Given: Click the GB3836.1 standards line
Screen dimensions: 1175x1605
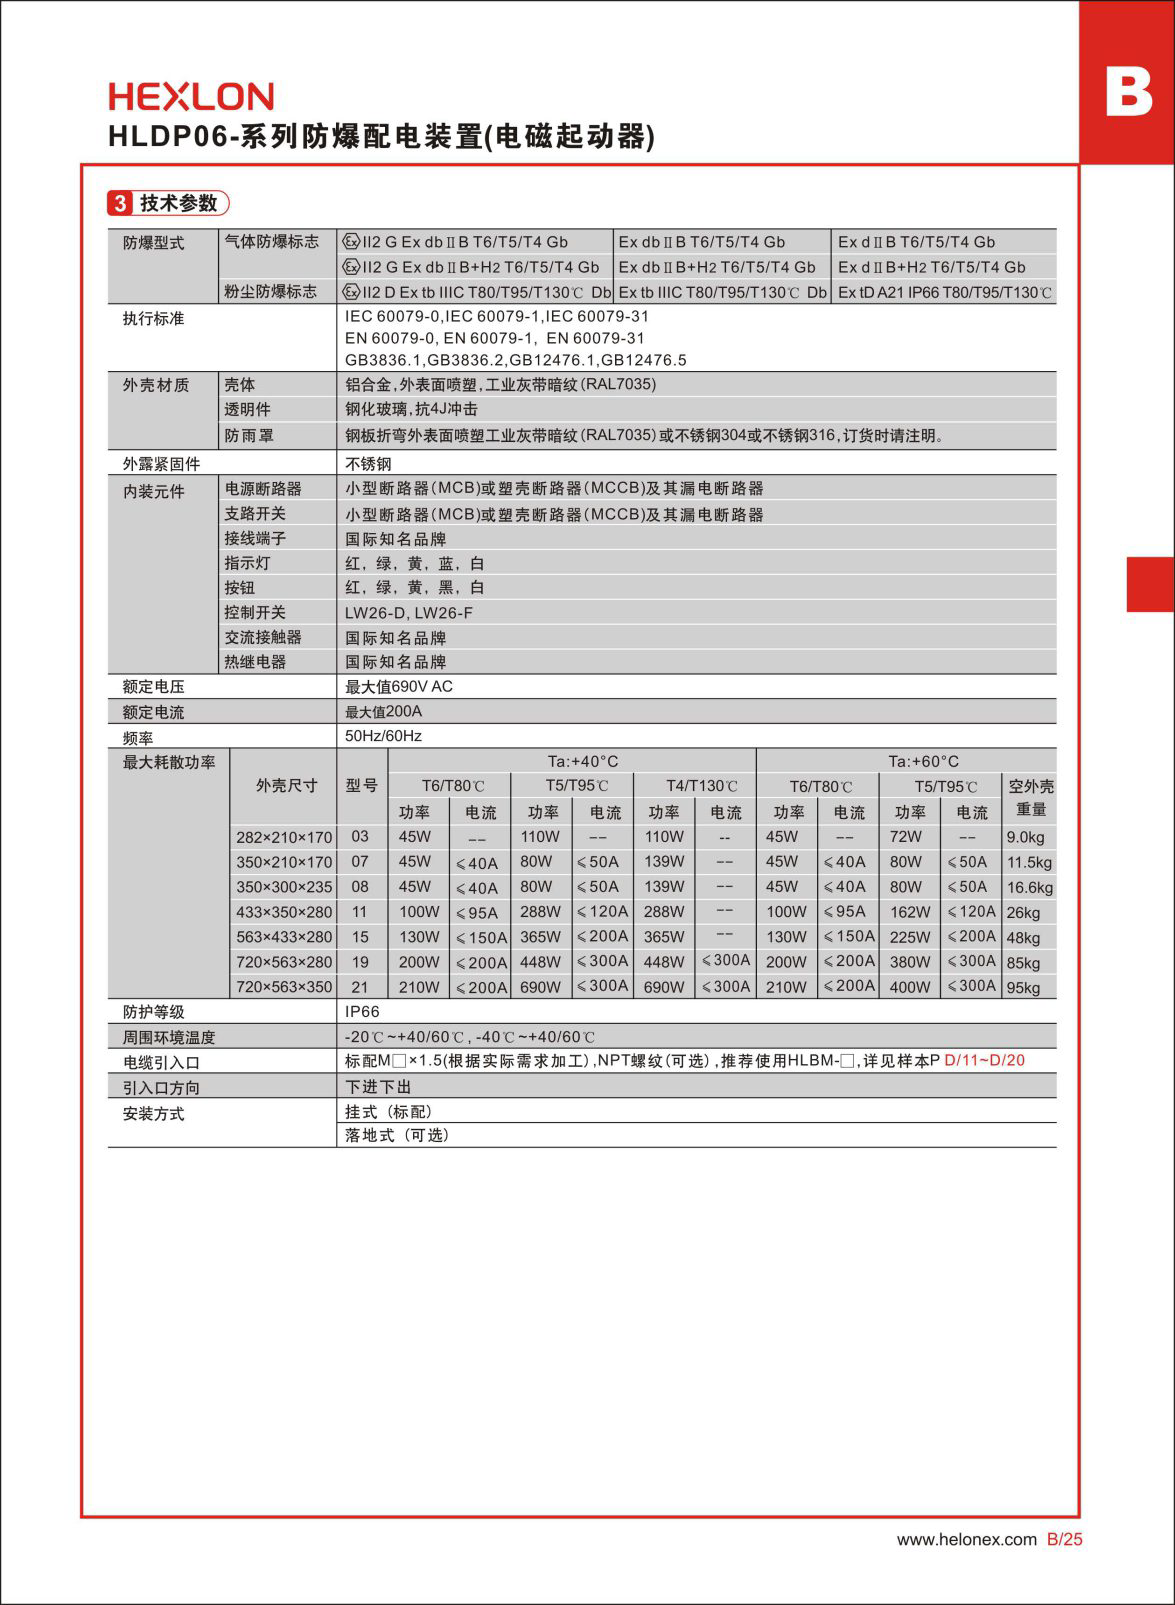Looking at the screenshot, I should 516,360.
